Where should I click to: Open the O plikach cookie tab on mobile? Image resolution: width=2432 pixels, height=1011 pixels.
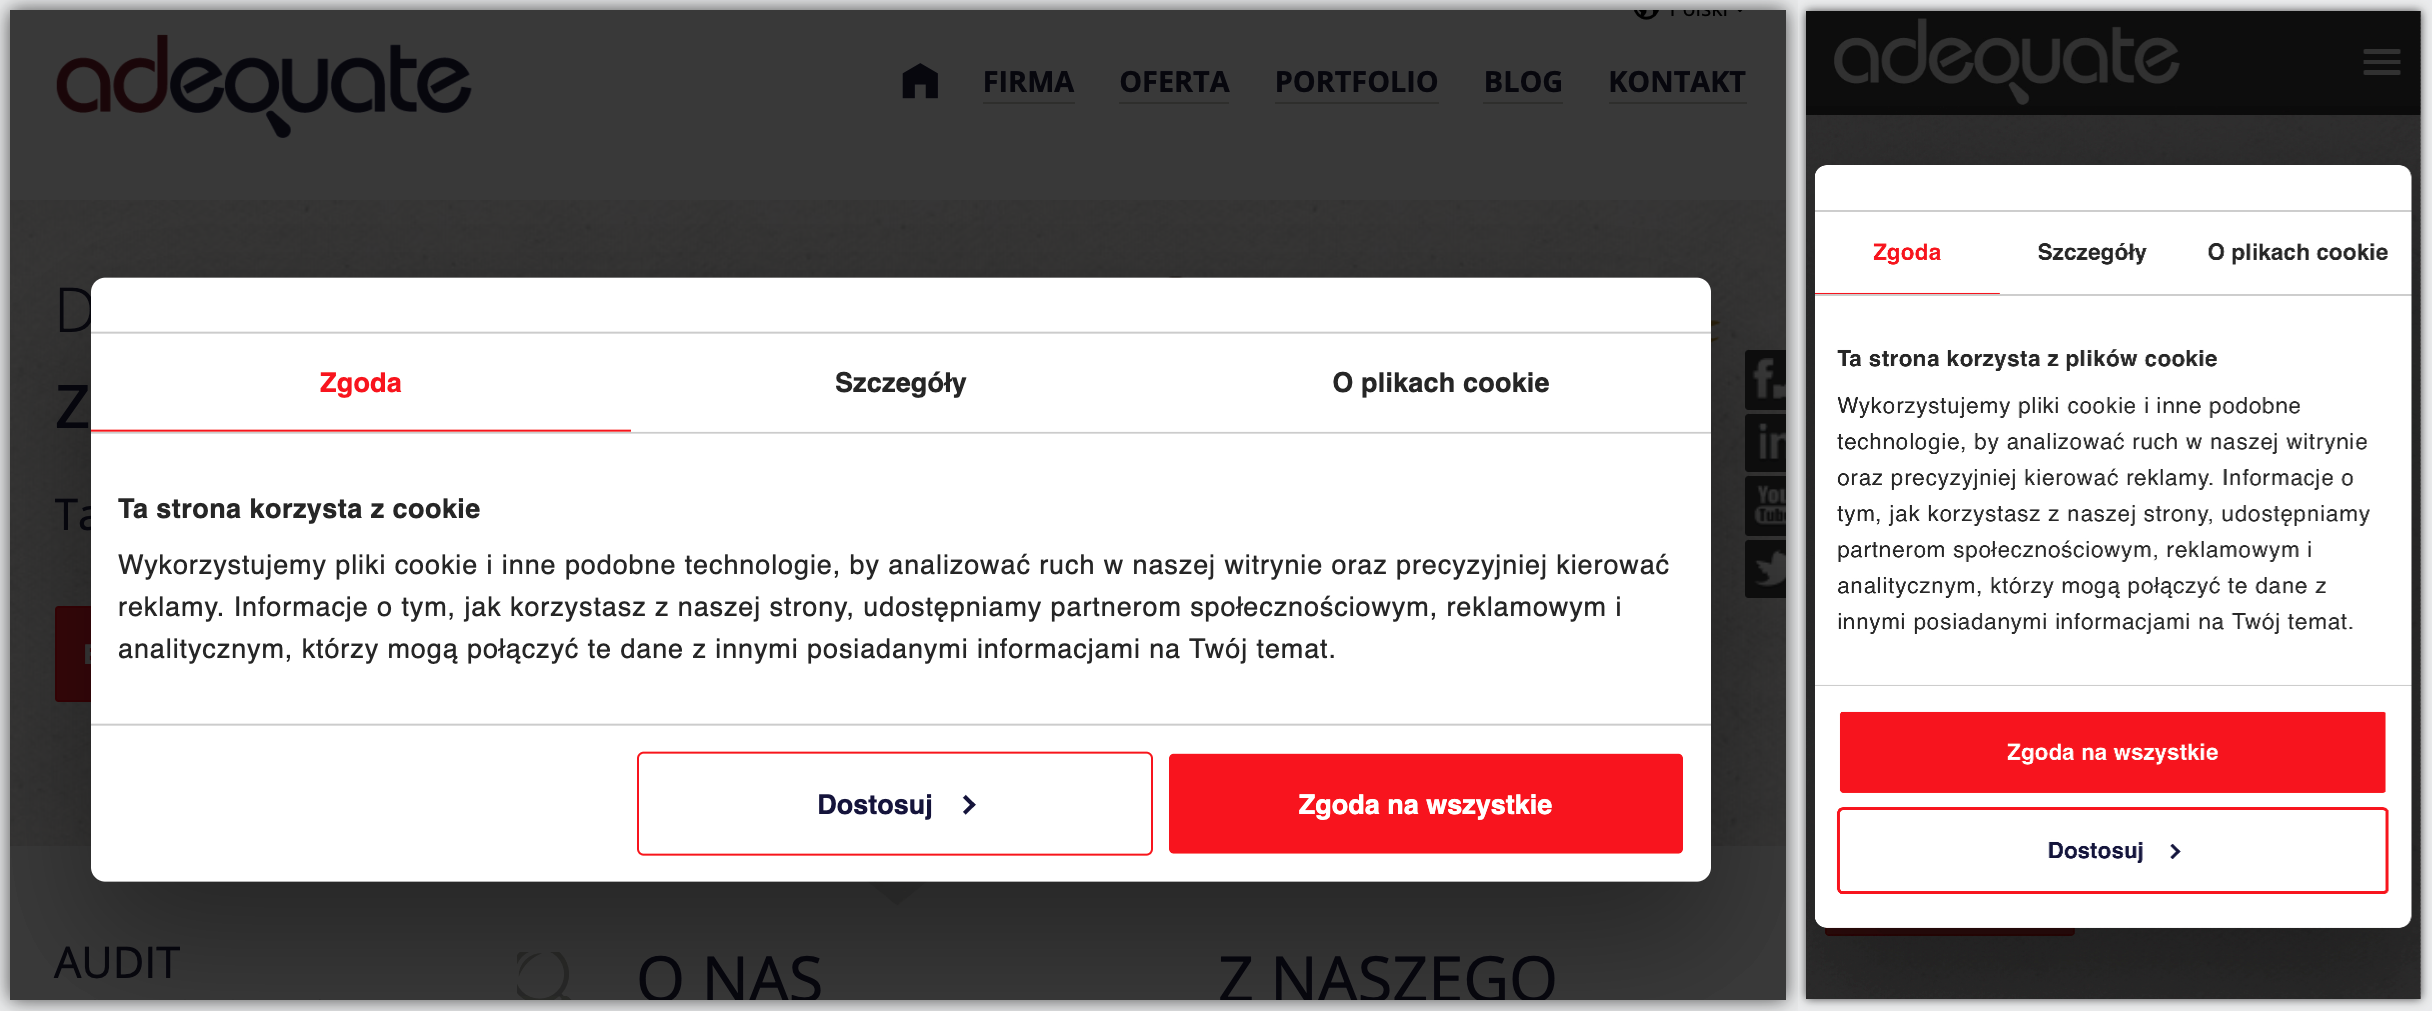(x=2297, y=252)
